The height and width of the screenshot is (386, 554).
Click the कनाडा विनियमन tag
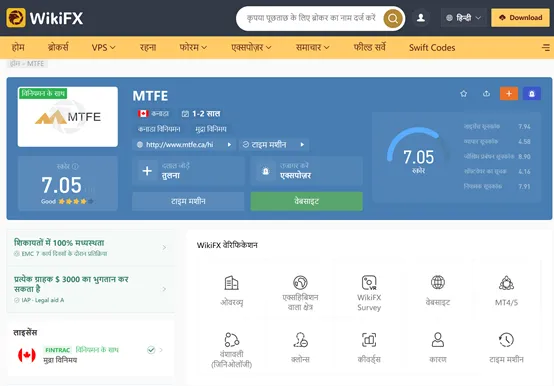159,129
